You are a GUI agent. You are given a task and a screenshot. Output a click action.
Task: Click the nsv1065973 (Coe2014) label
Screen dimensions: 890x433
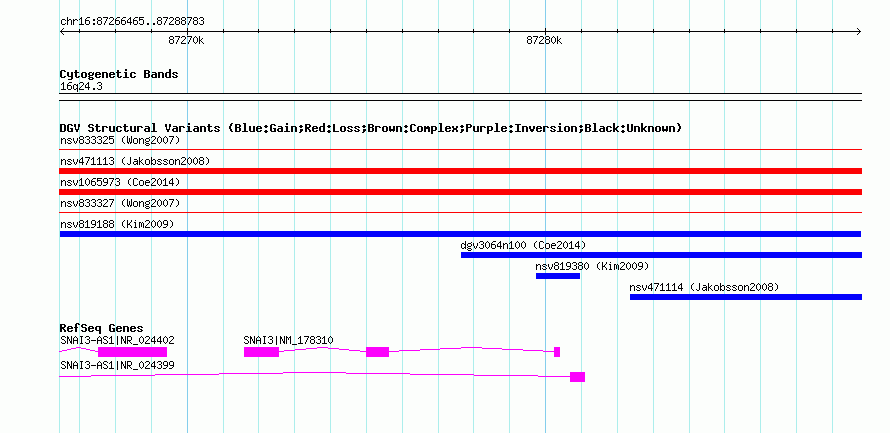[x=120, y=182]
